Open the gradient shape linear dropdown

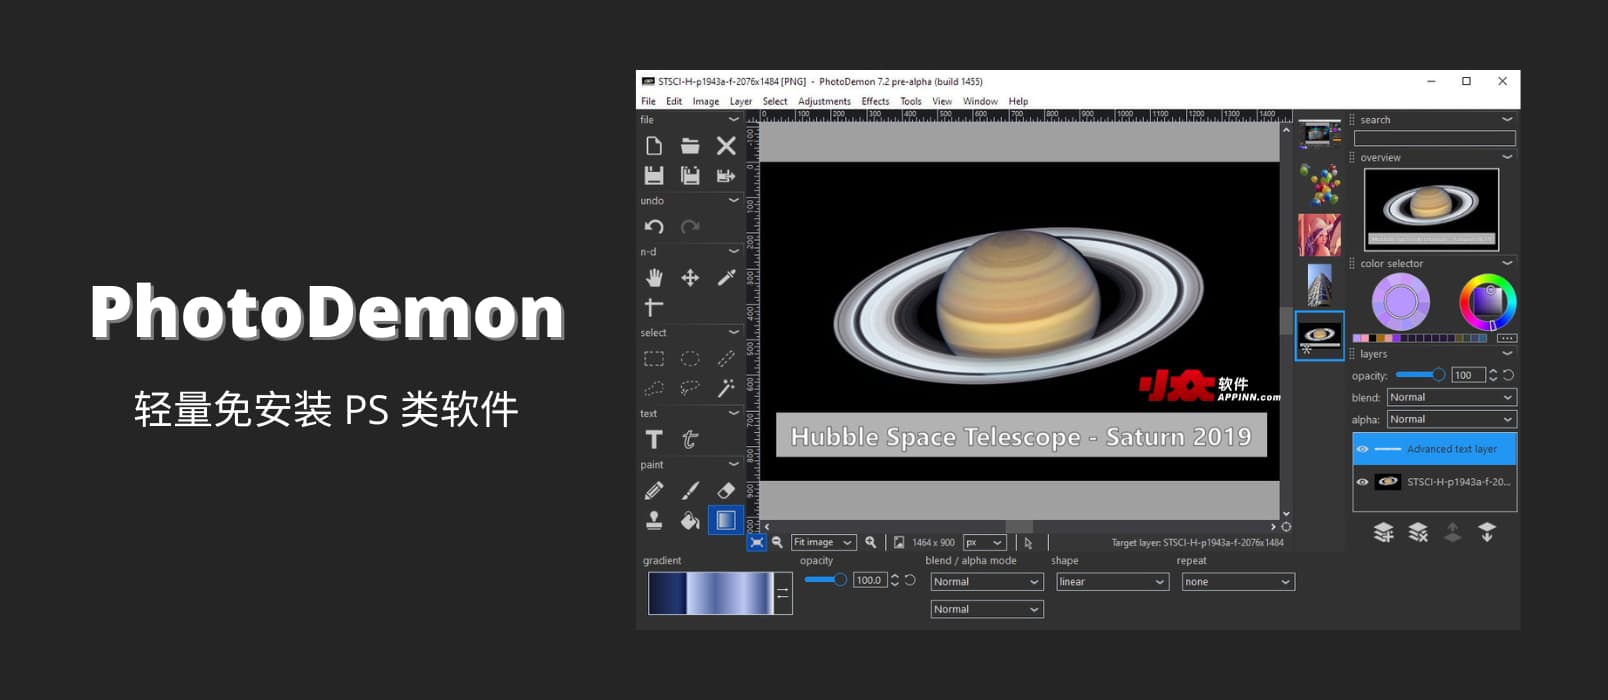click(x=1112, y=582)
